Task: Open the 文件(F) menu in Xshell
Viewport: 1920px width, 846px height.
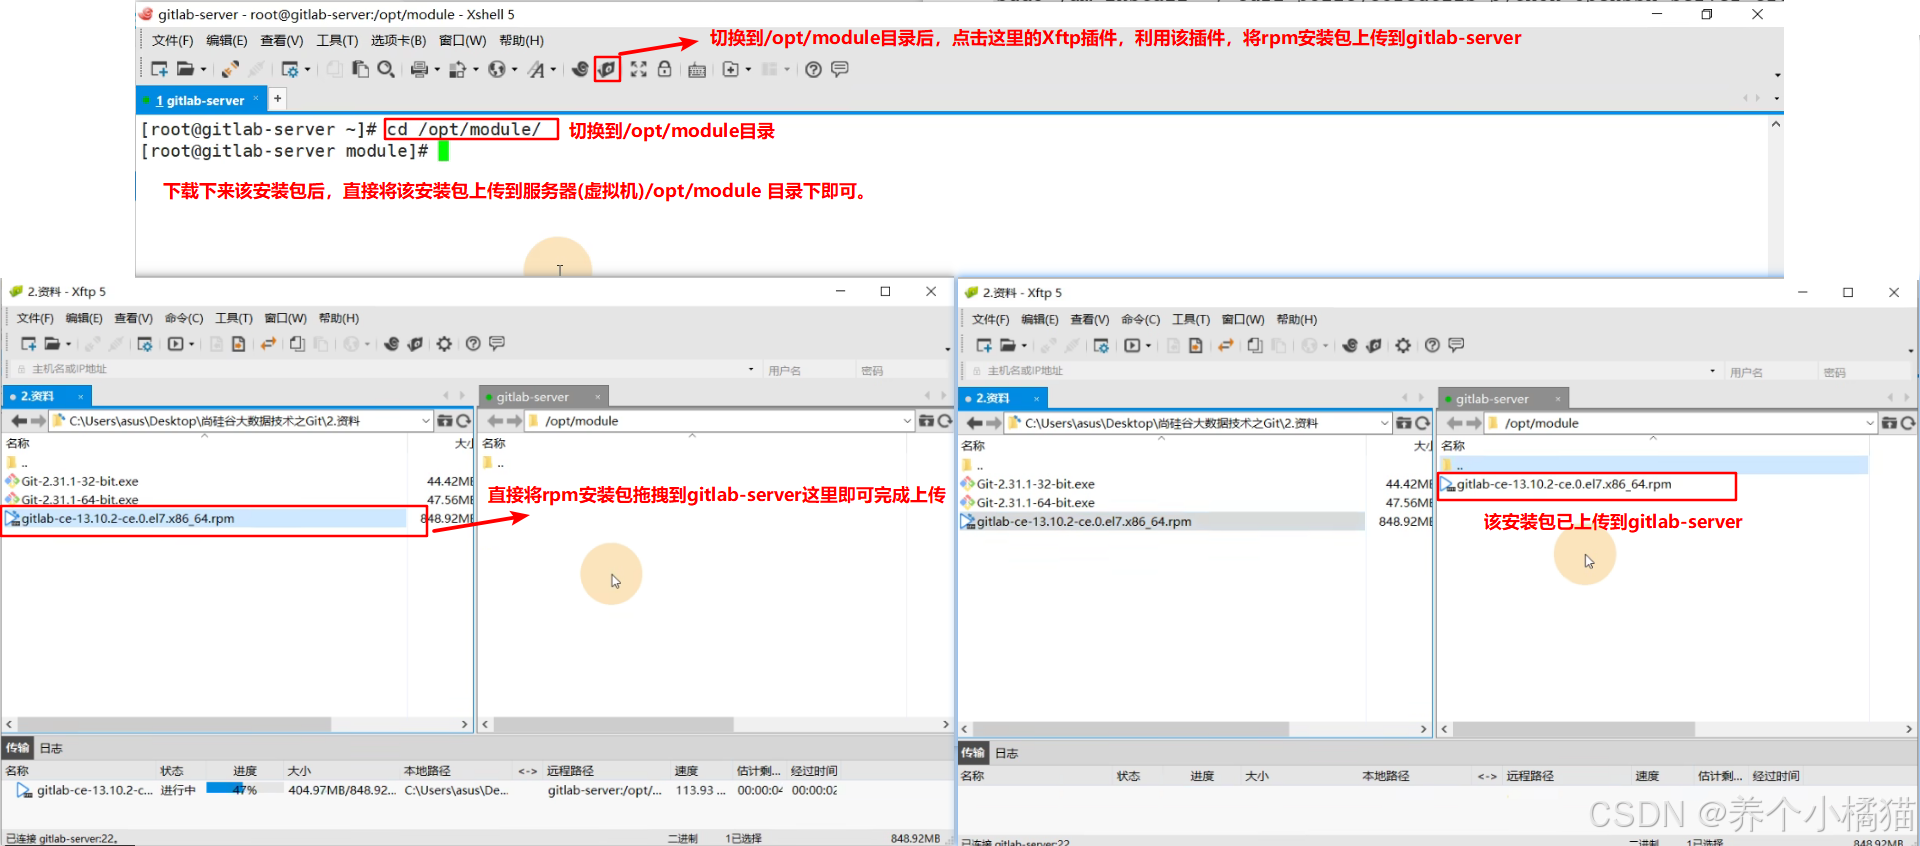Action: point(172,40)
